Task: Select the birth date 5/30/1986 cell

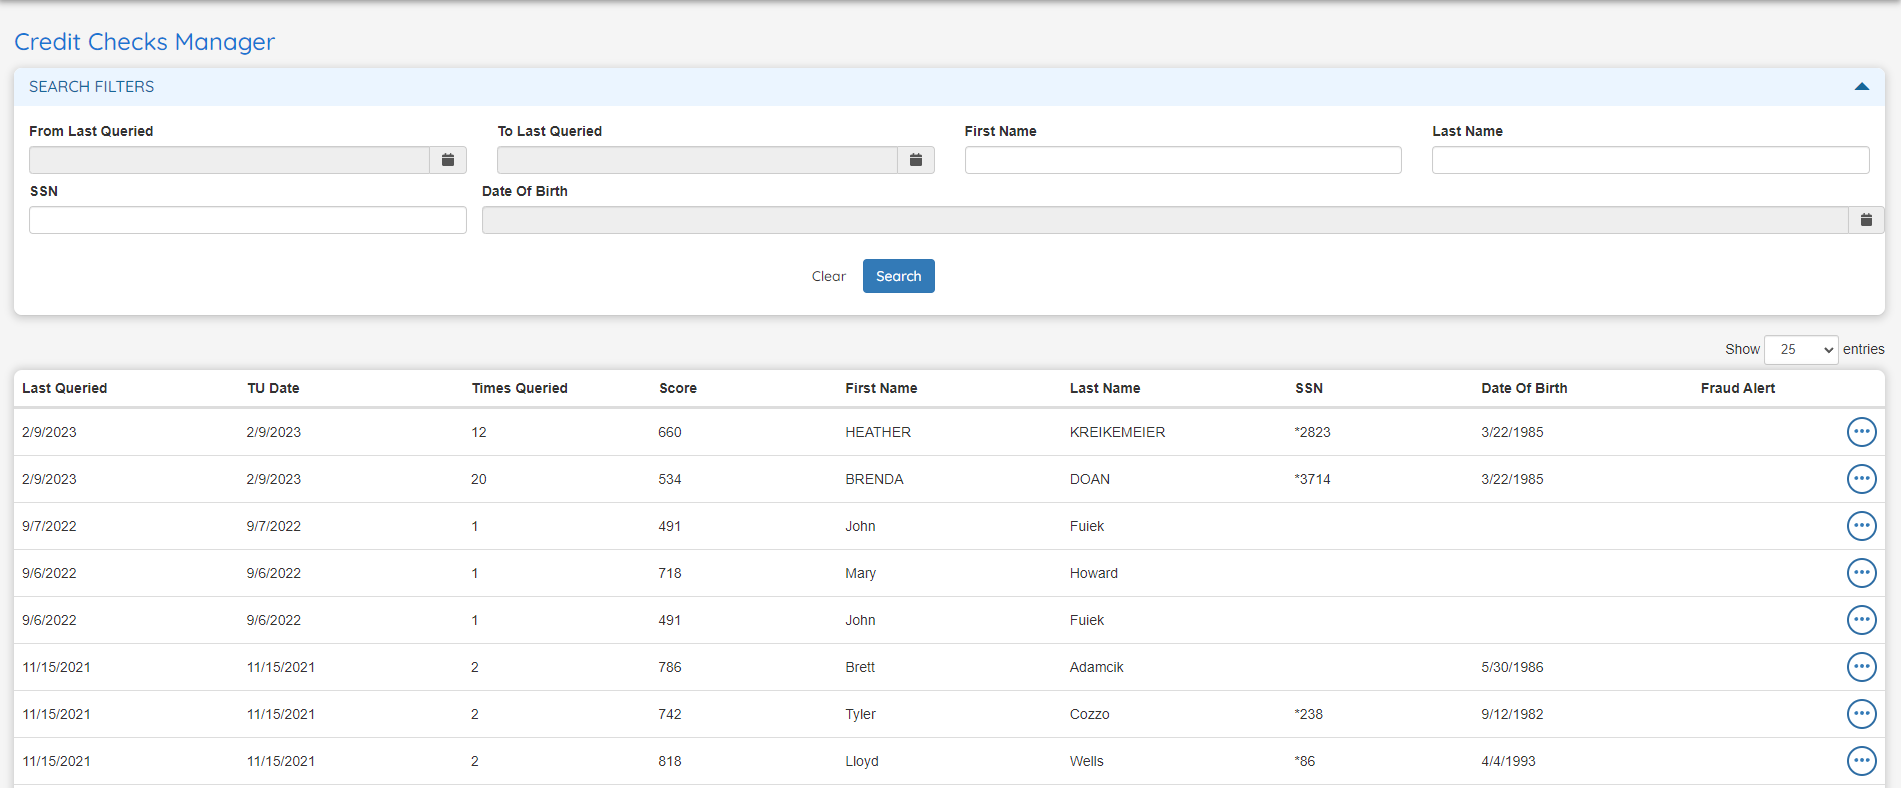Action: (1512, 667)
